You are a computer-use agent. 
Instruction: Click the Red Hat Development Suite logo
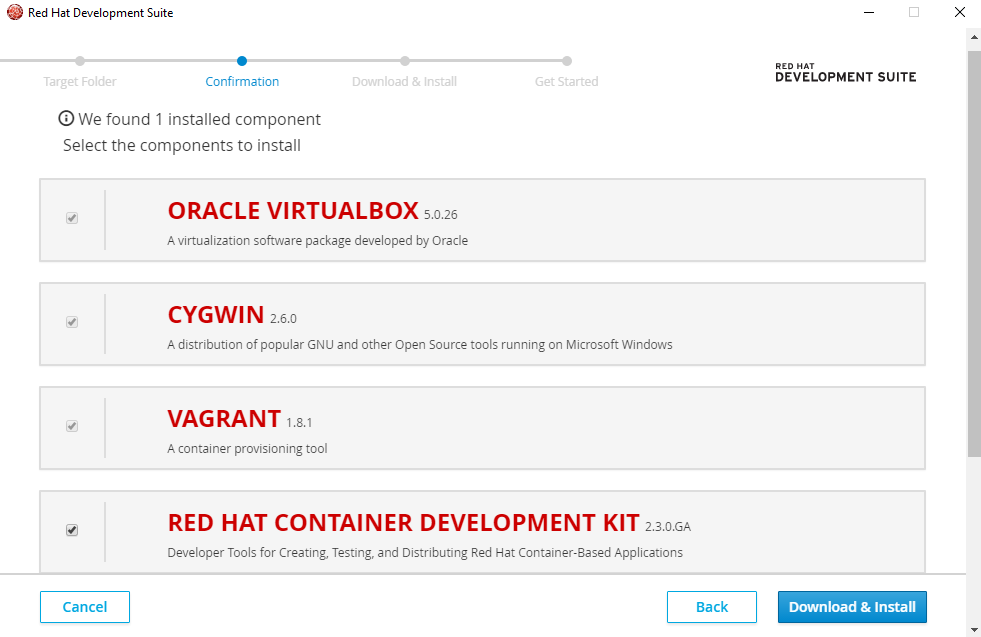click(x=846, y=73)
